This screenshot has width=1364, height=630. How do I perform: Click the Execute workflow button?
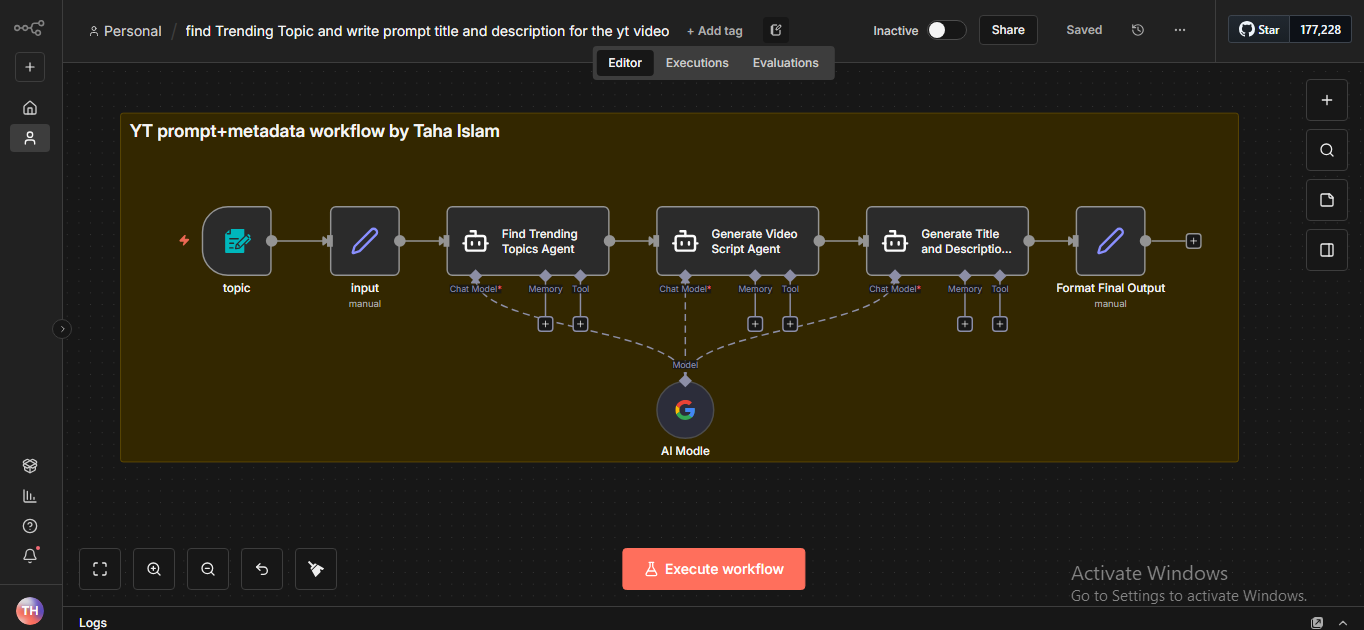click(713, 569)
